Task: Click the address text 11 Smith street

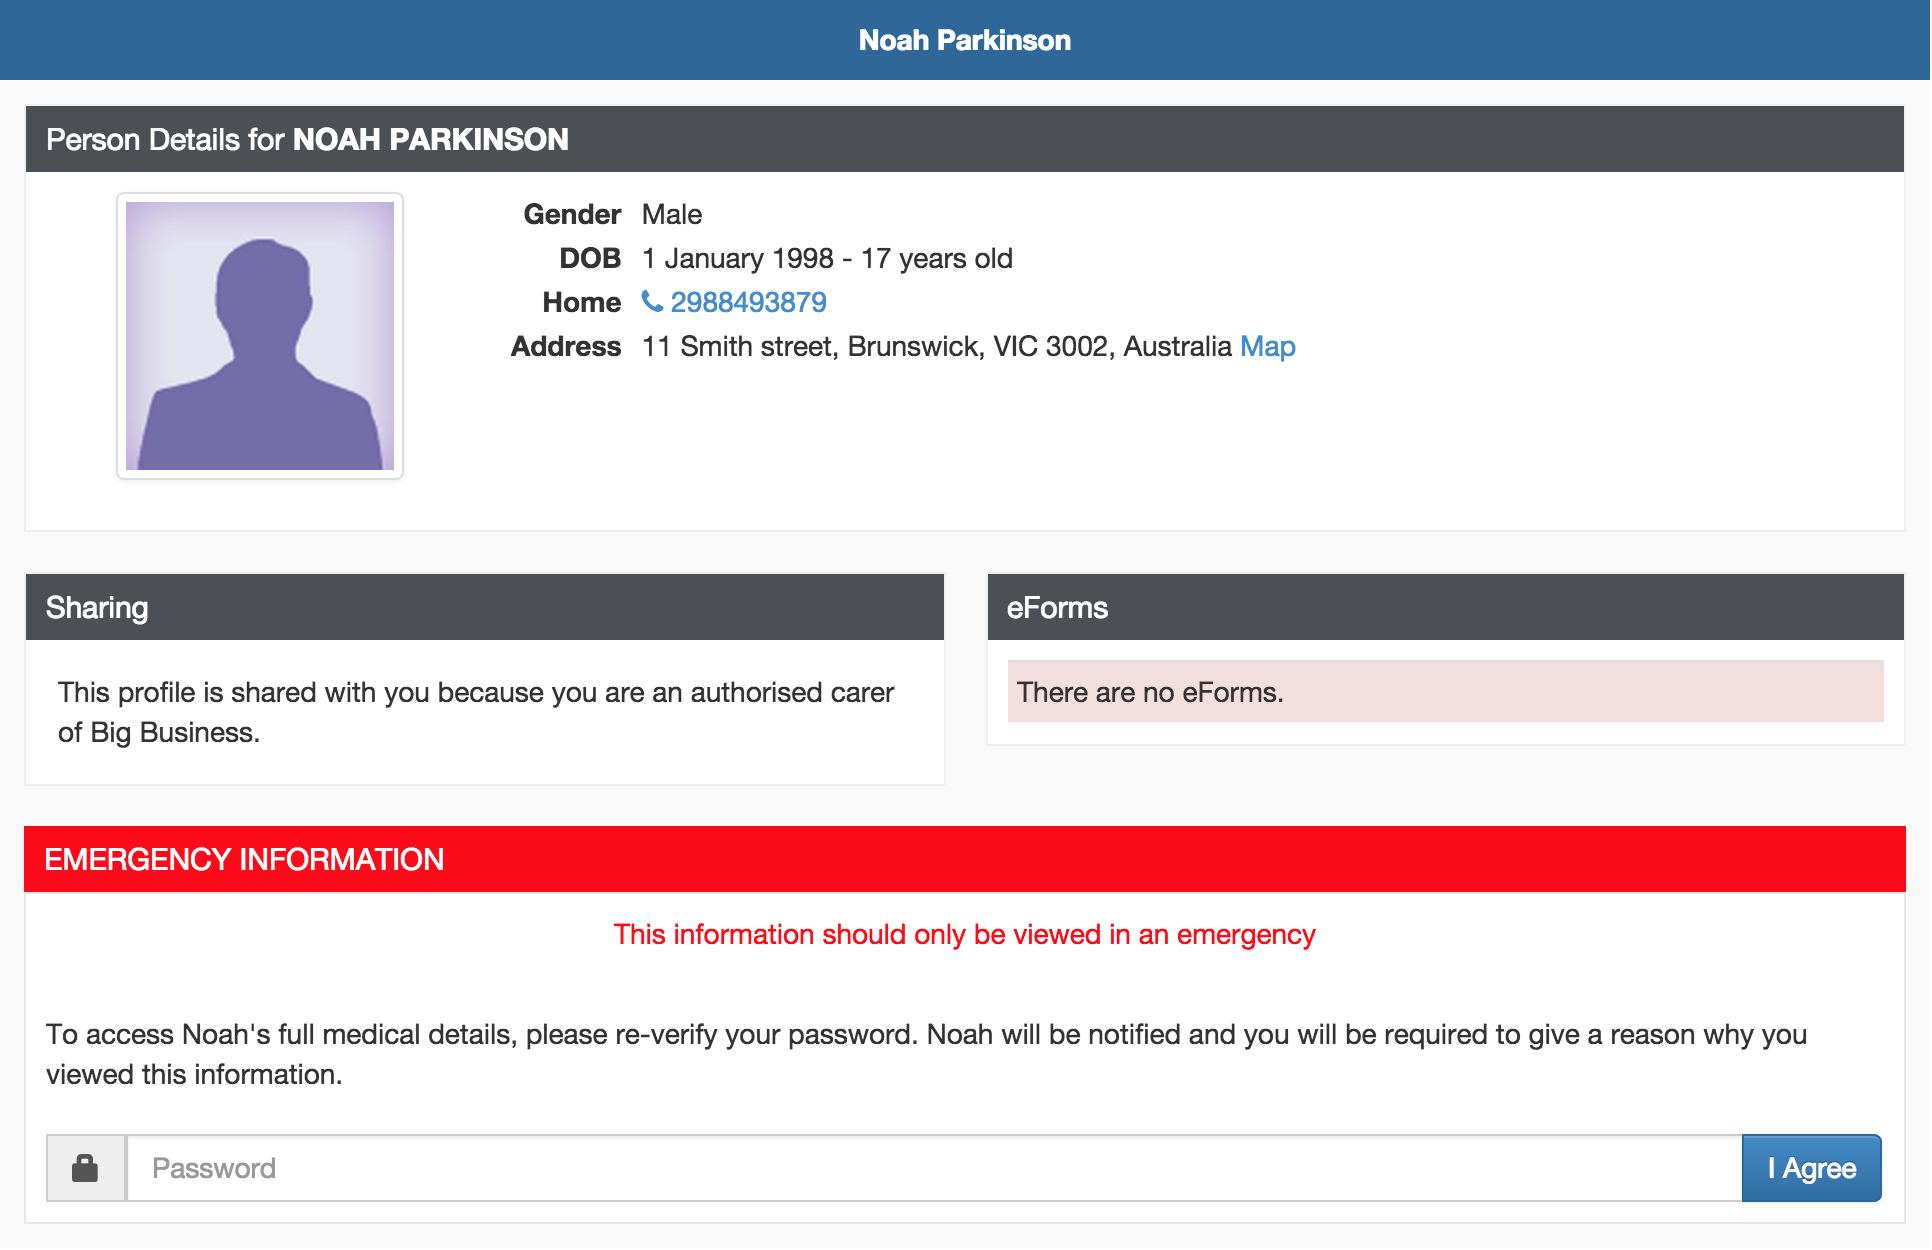Action: click(936, 346)
